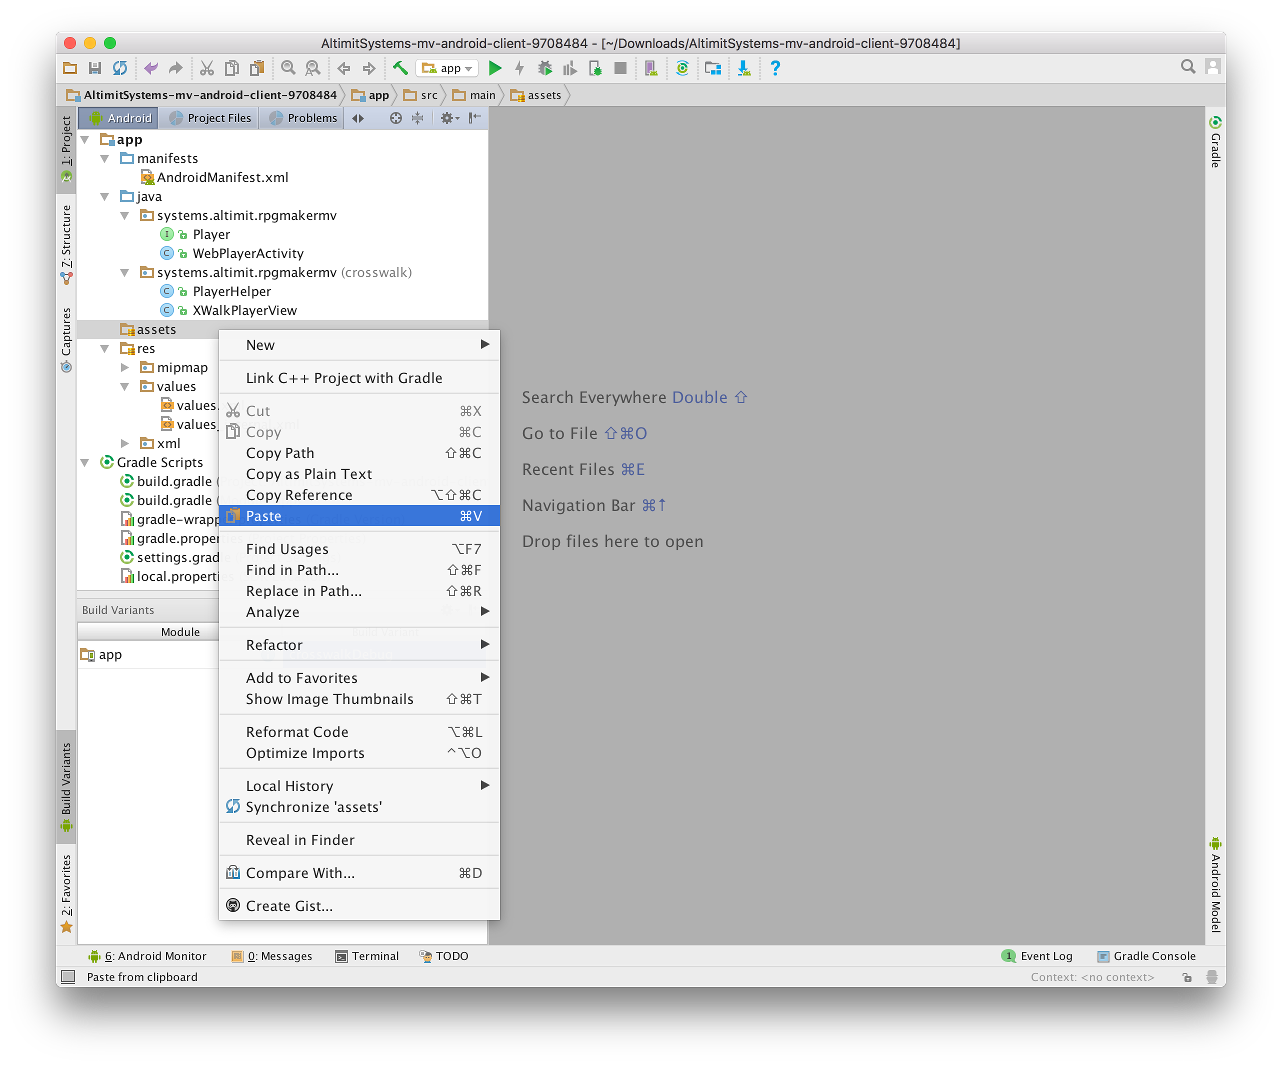
Task: Click the Sync Project with Gradle Files icon
Action: tap(682, 68)
